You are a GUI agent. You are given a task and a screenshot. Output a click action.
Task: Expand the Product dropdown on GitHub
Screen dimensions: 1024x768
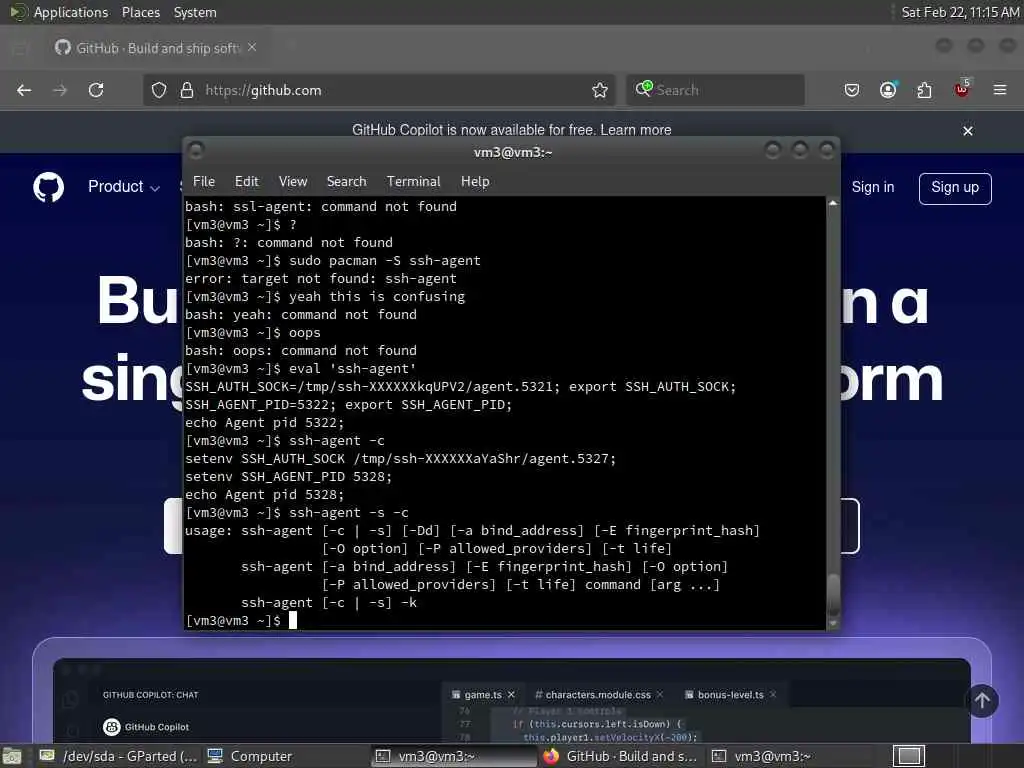pos(124,187)
